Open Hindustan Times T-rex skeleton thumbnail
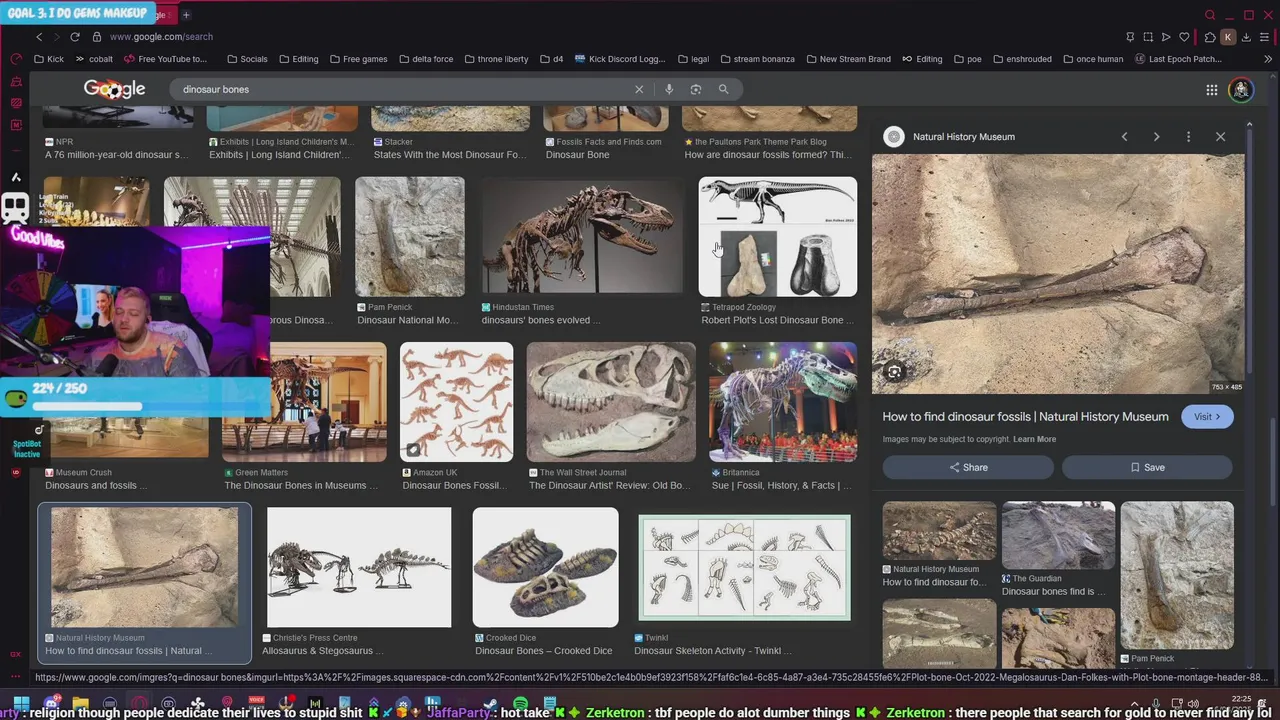 [581, 237]
